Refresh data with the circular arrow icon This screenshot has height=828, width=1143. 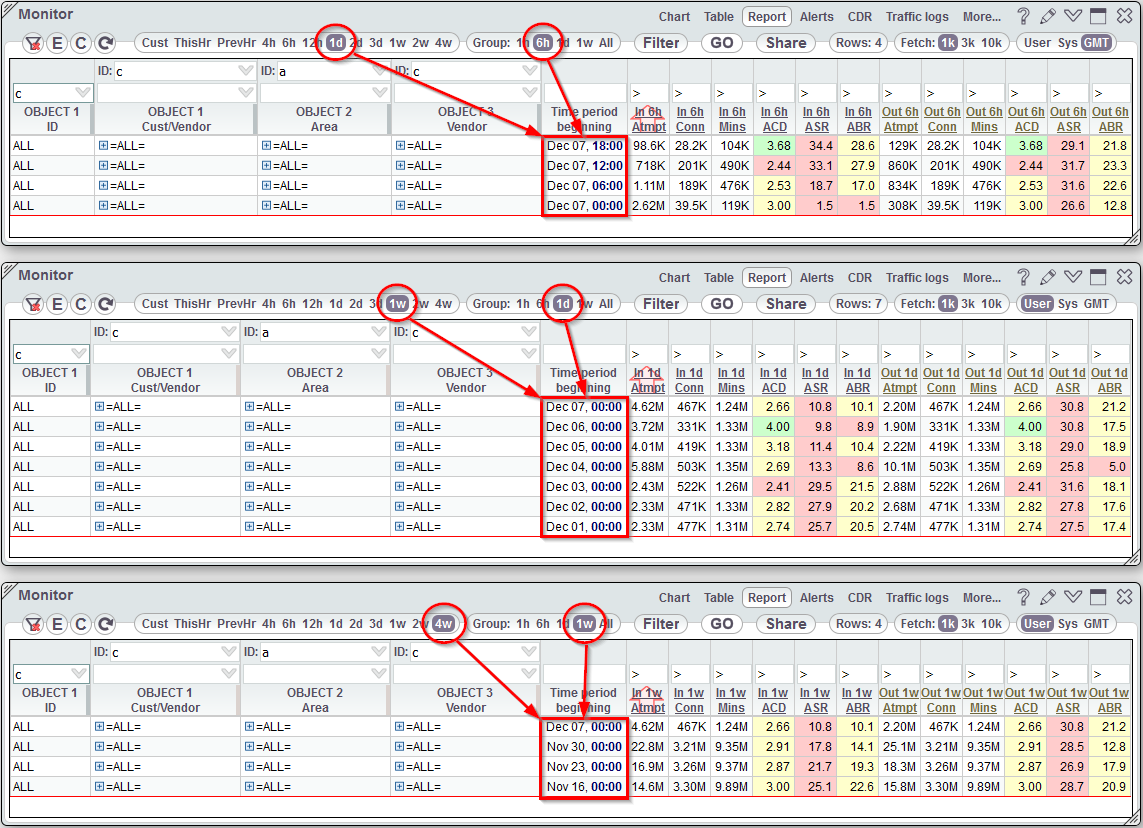tap(104, 43)
